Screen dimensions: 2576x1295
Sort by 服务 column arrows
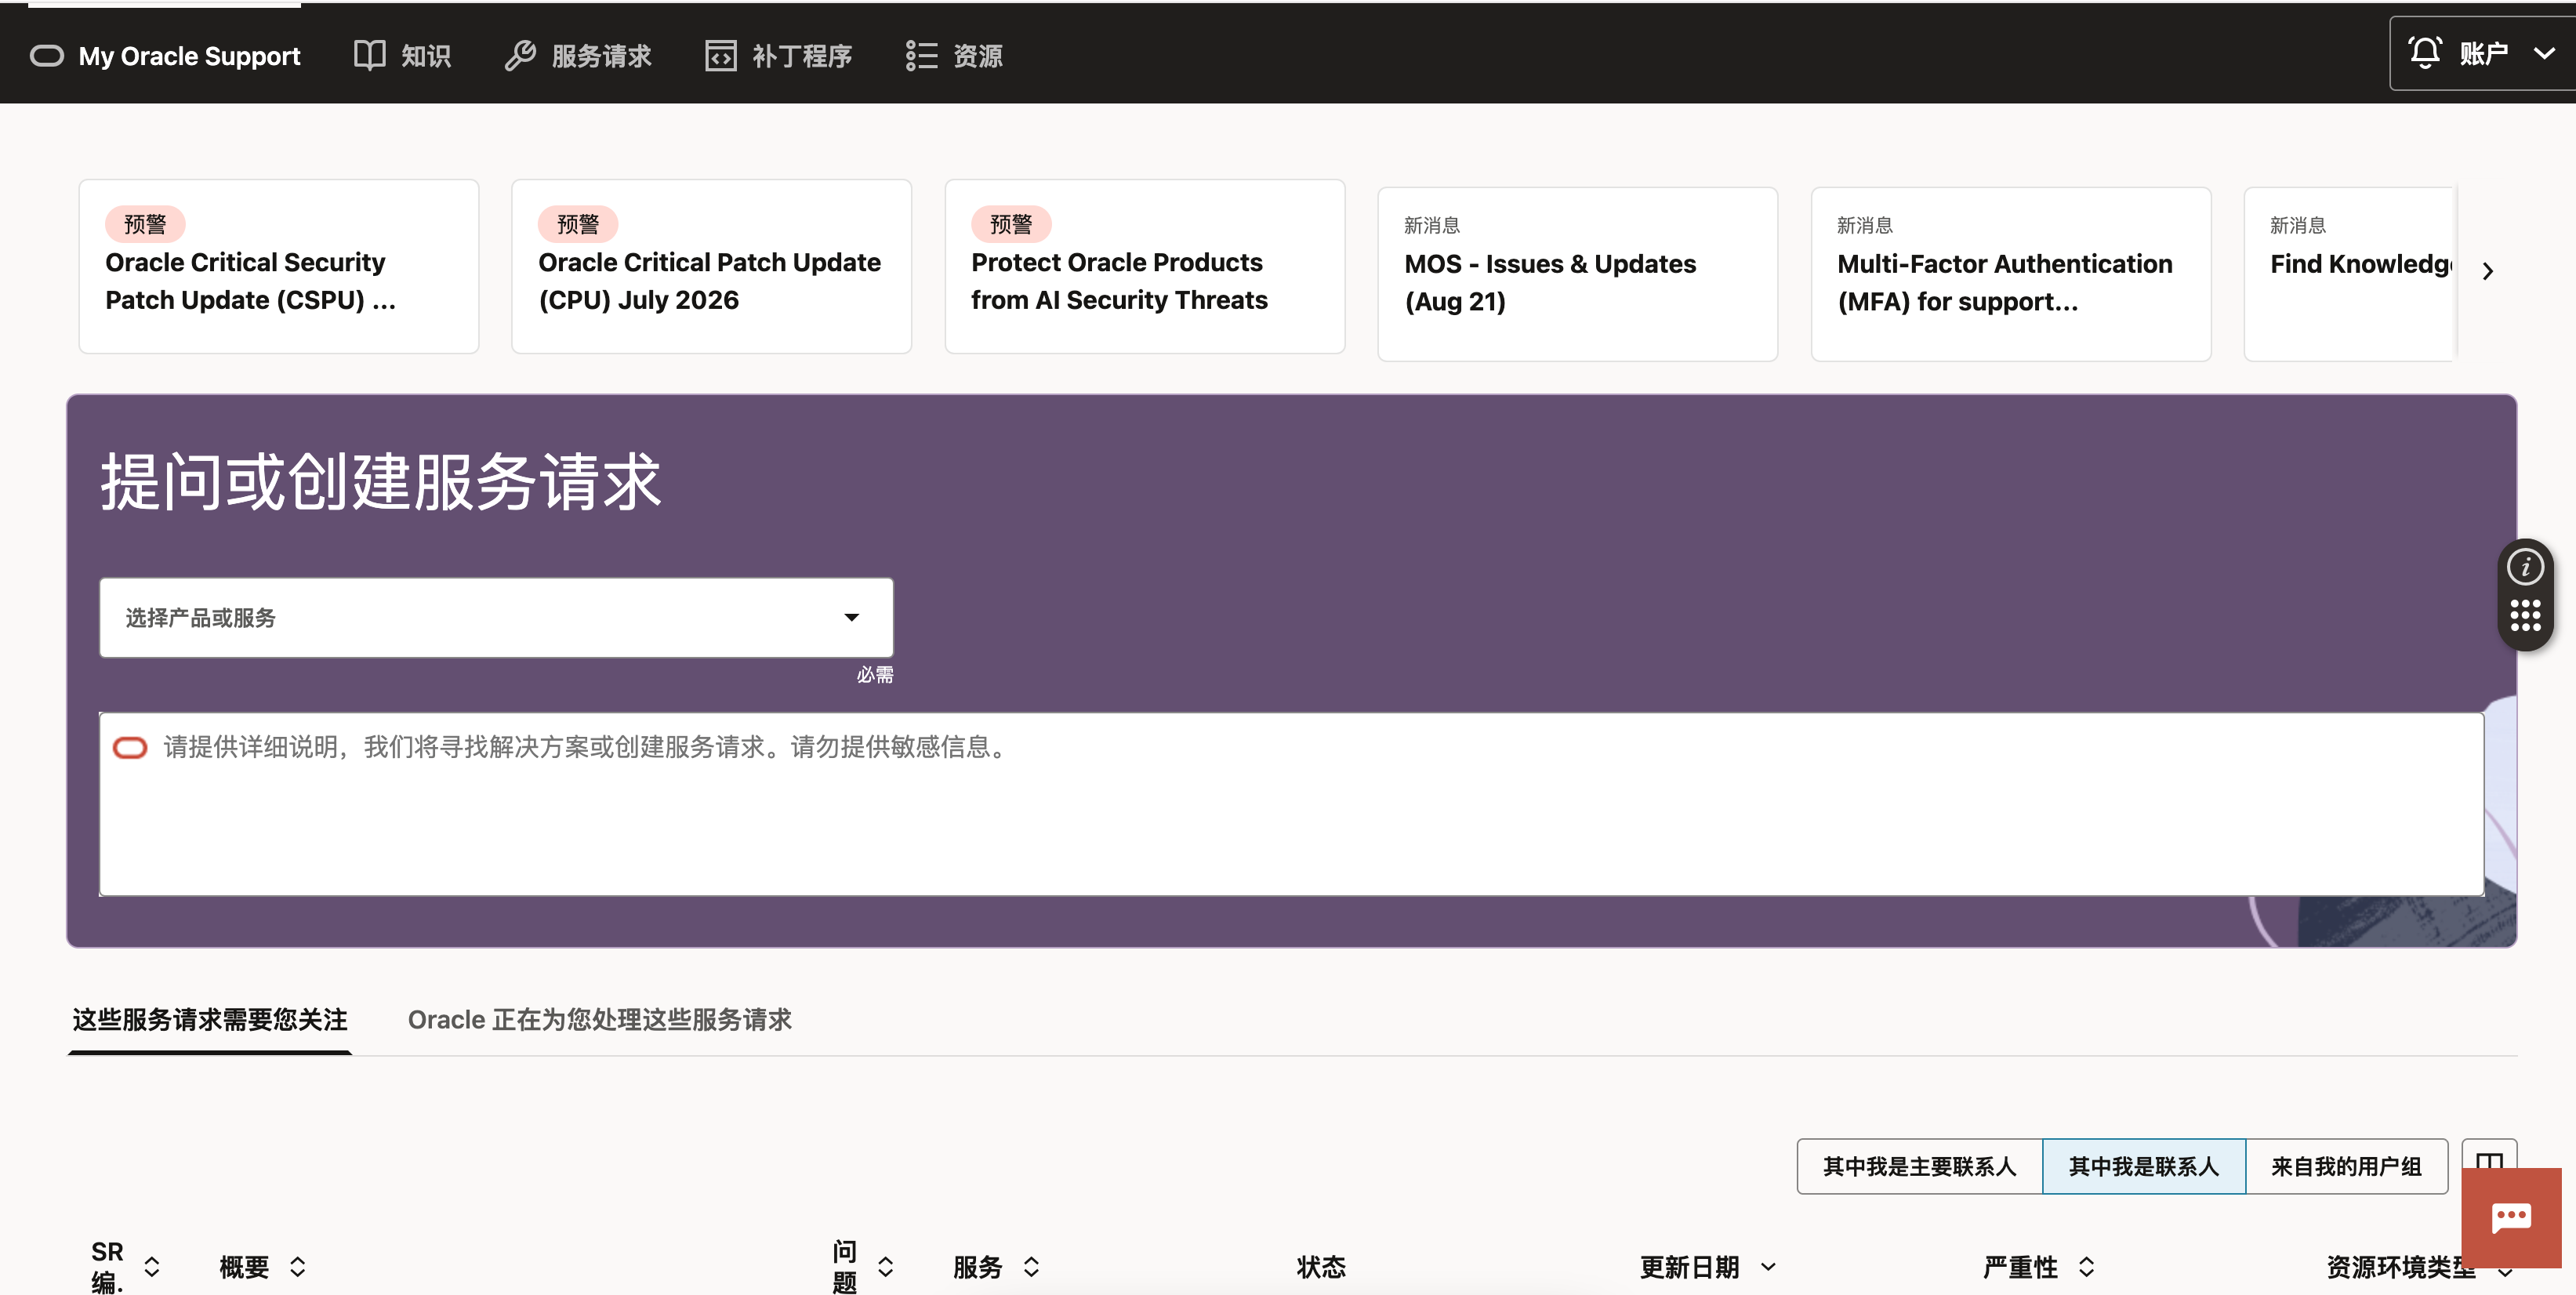[1032, 1267]
